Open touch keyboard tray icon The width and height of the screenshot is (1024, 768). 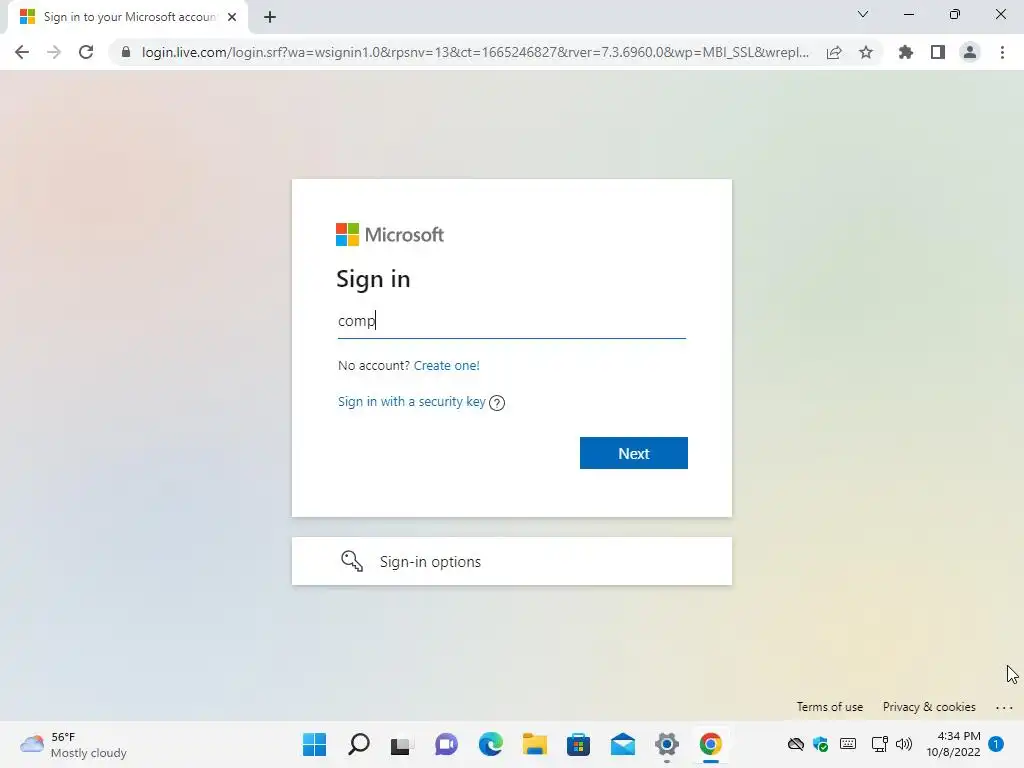coord(848,744)
